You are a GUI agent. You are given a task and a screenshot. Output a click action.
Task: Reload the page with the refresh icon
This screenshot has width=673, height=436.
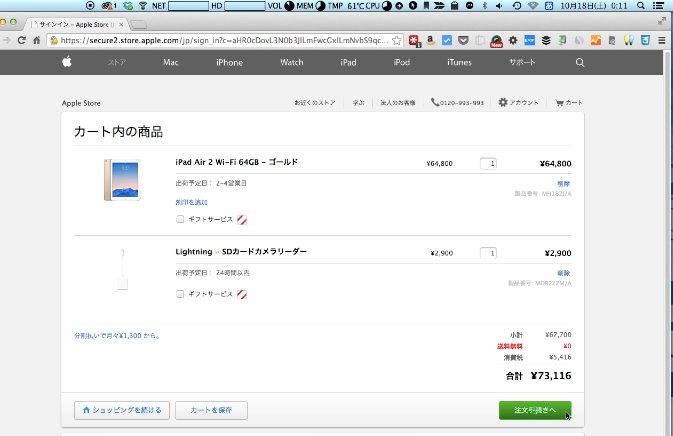pos(21,40)
